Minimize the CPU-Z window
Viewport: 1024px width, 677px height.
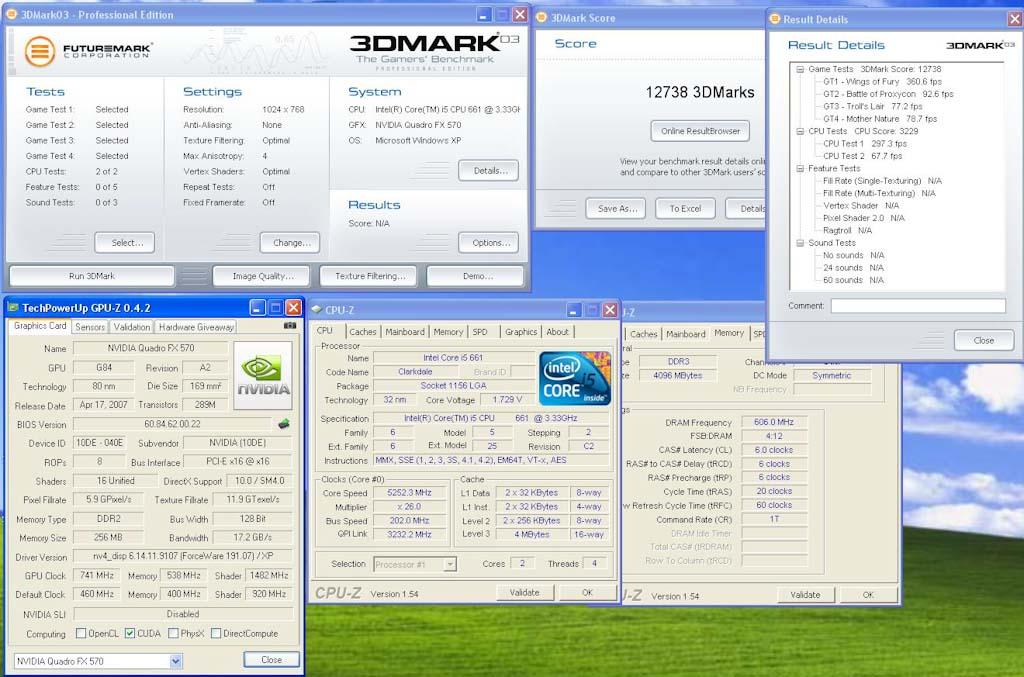(x=573, y=310)
